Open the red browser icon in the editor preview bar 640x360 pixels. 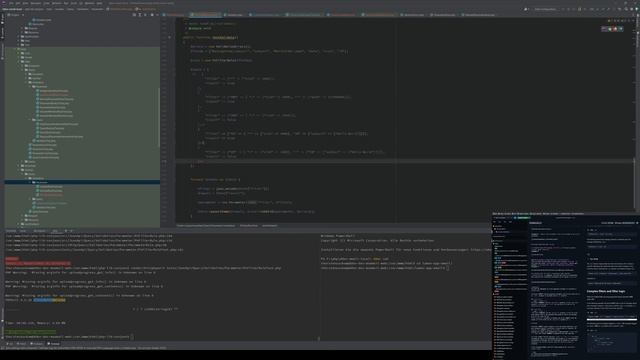pos(615,29)
